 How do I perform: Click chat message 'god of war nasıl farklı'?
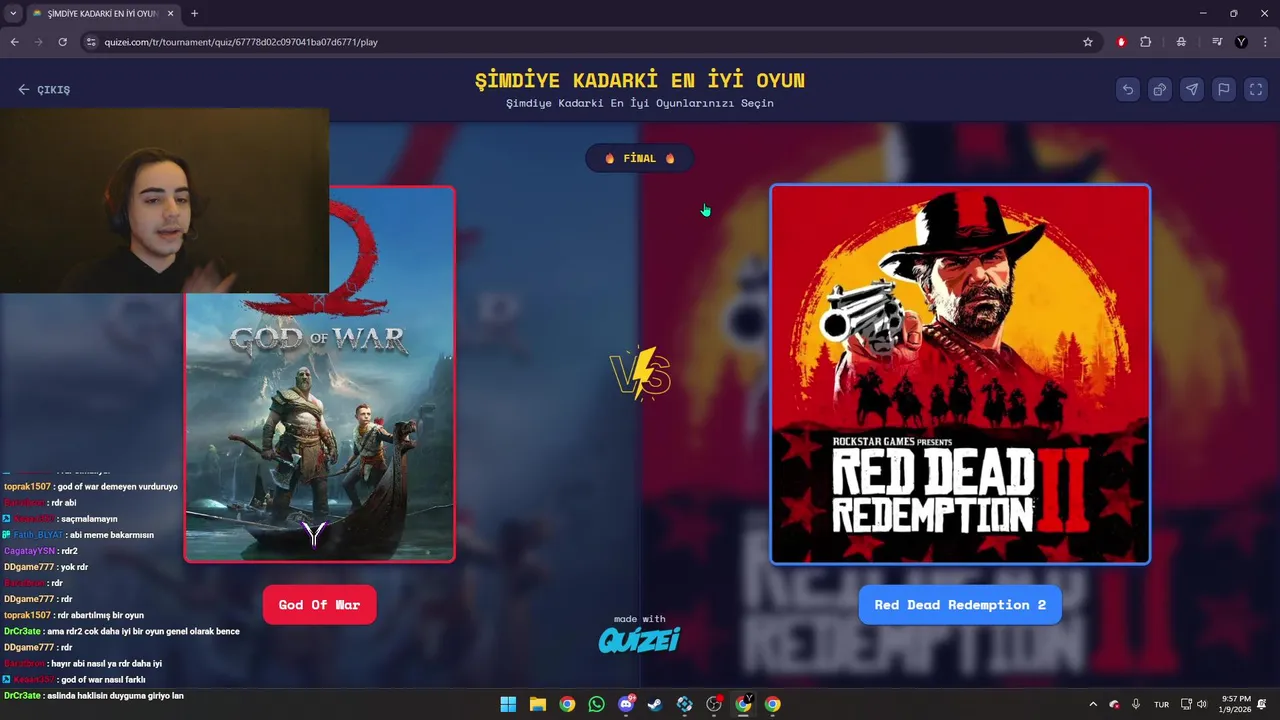(x=103, y=679)
